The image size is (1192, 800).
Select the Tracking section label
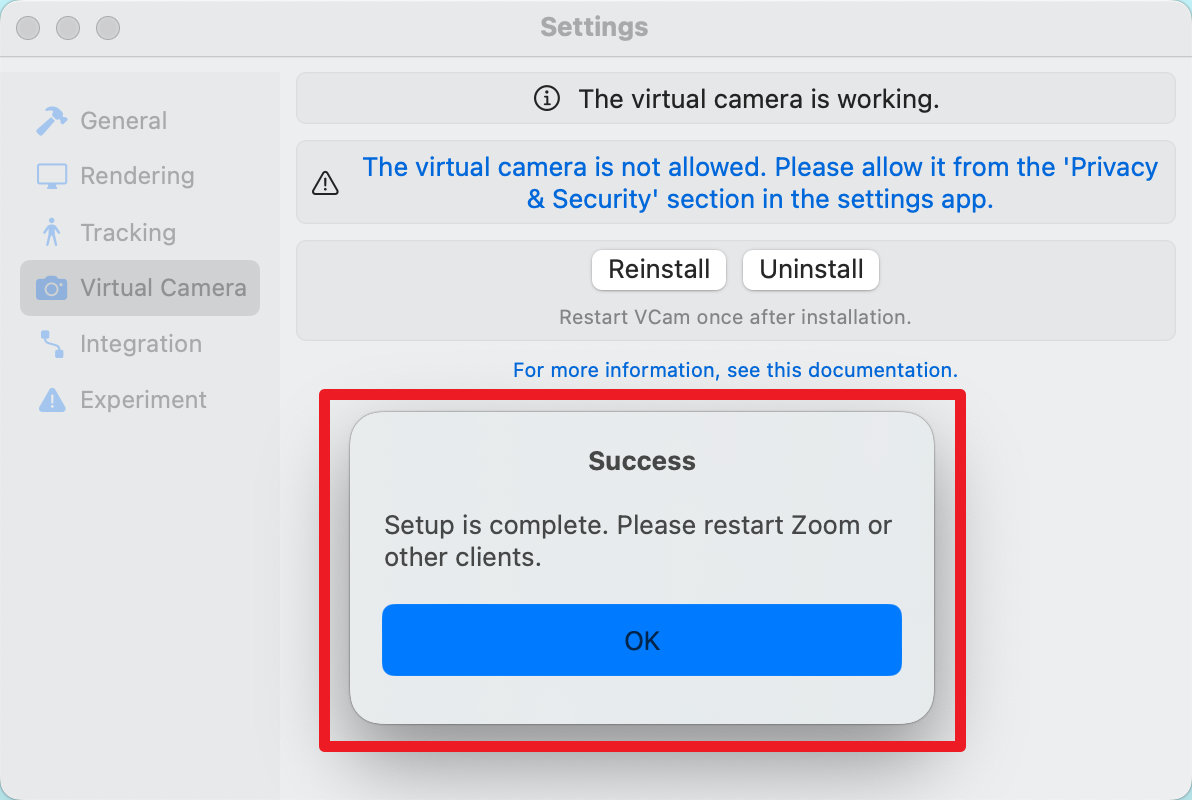coord(128,233)
